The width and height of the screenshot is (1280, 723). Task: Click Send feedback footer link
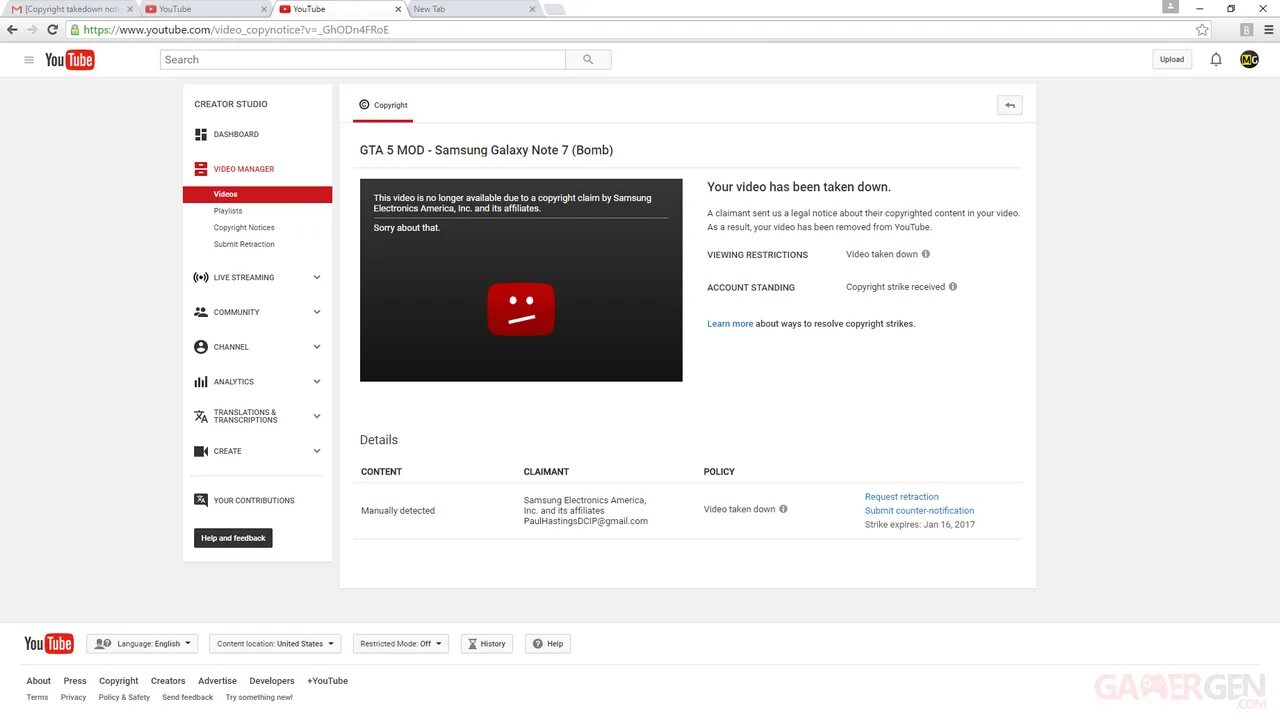tap(187, 698)
